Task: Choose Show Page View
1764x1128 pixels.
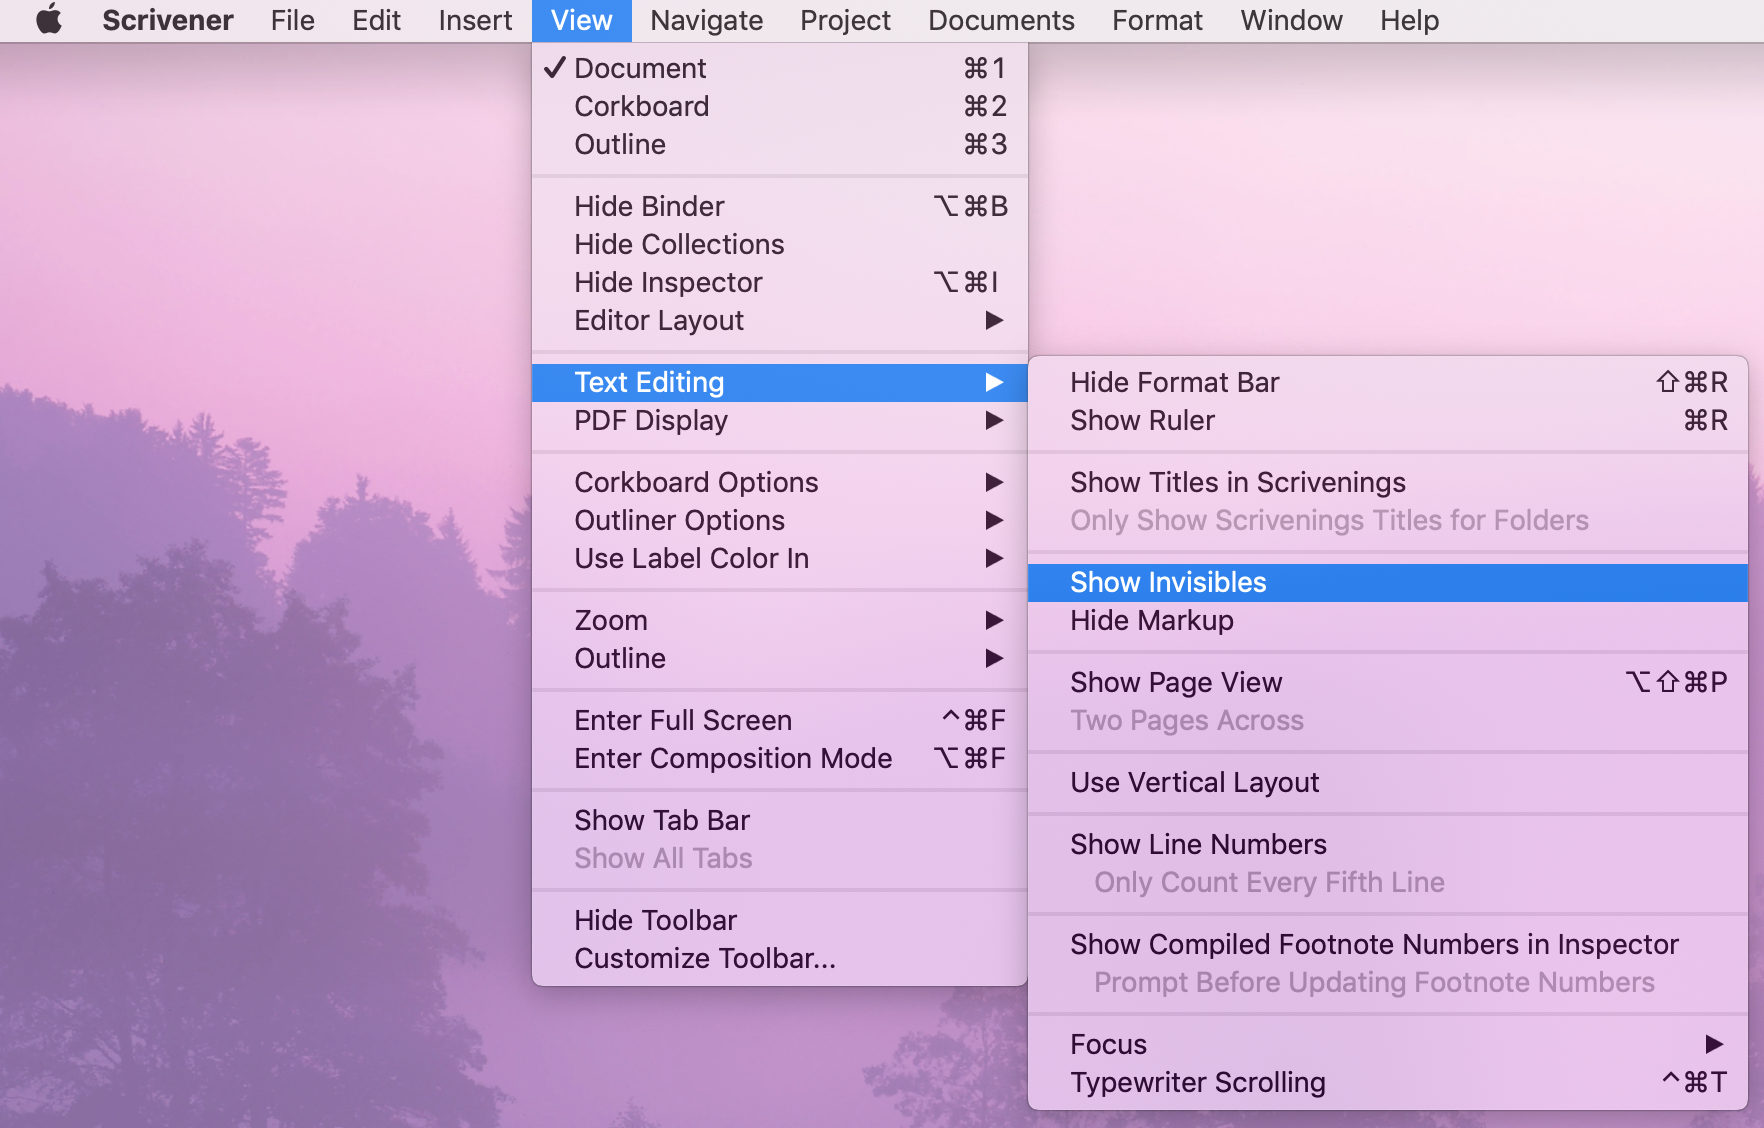Action: [1388, 682]
